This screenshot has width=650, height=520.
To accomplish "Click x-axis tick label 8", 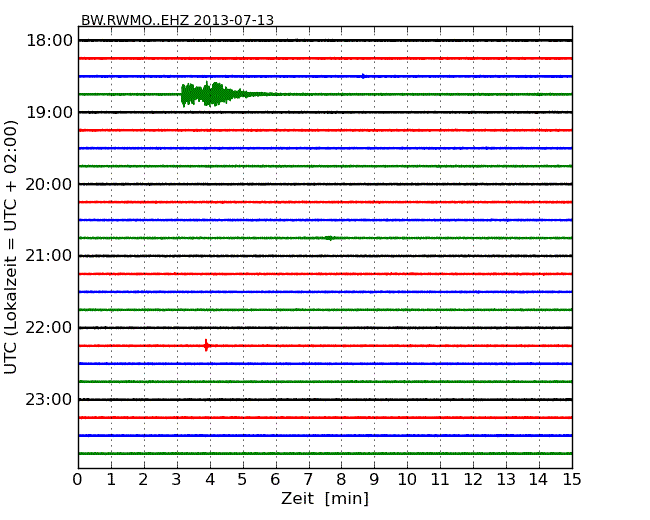I will click(341, 480).
